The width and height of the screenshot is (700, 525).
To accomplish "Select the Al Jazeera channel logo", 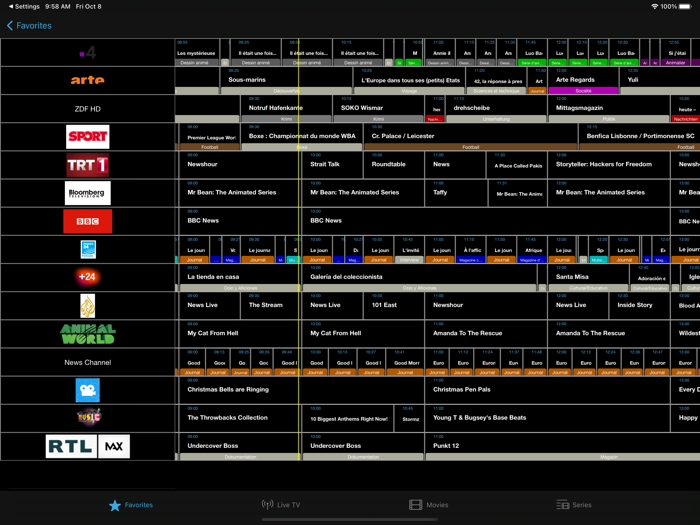I will [88, 305].
